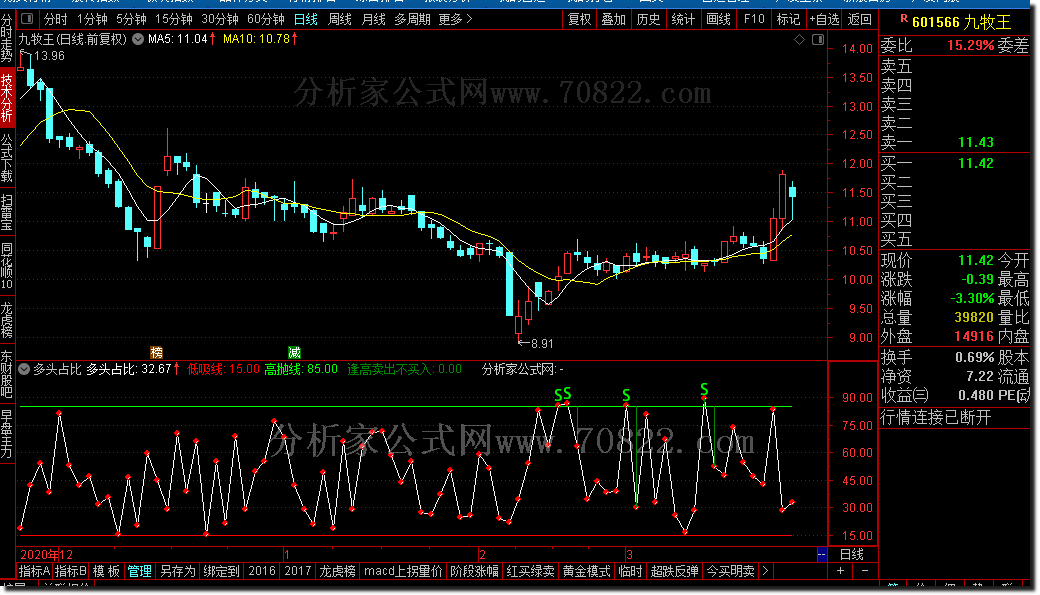Click the 返回 back button

click(860, 19)
